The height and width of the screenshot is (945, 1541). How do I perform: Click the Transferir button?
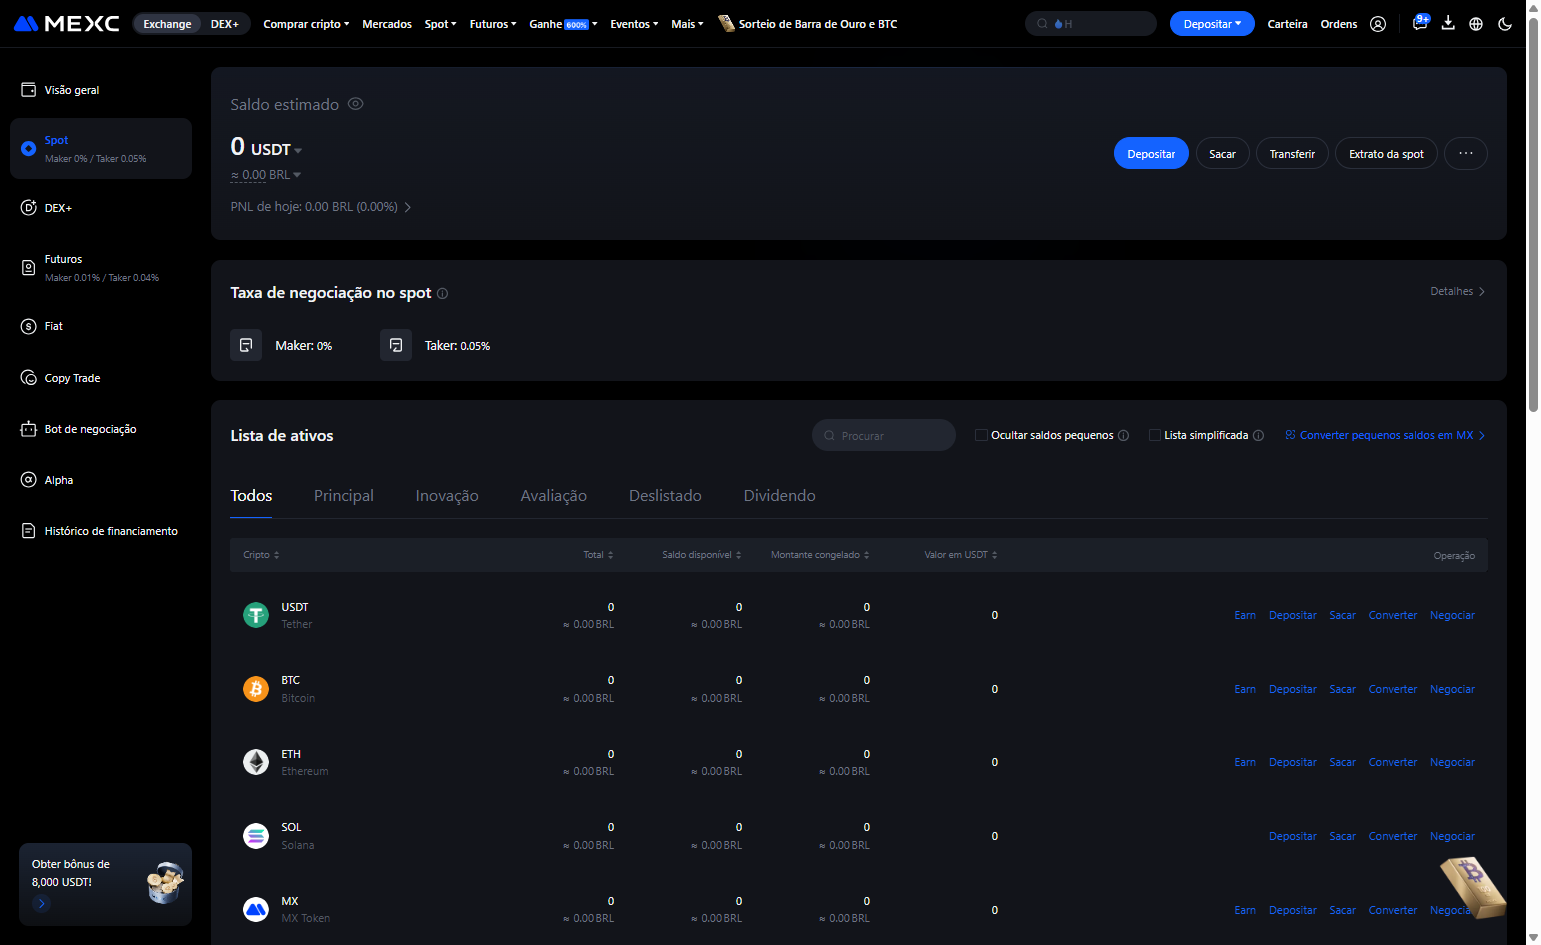coord(1292,154)
